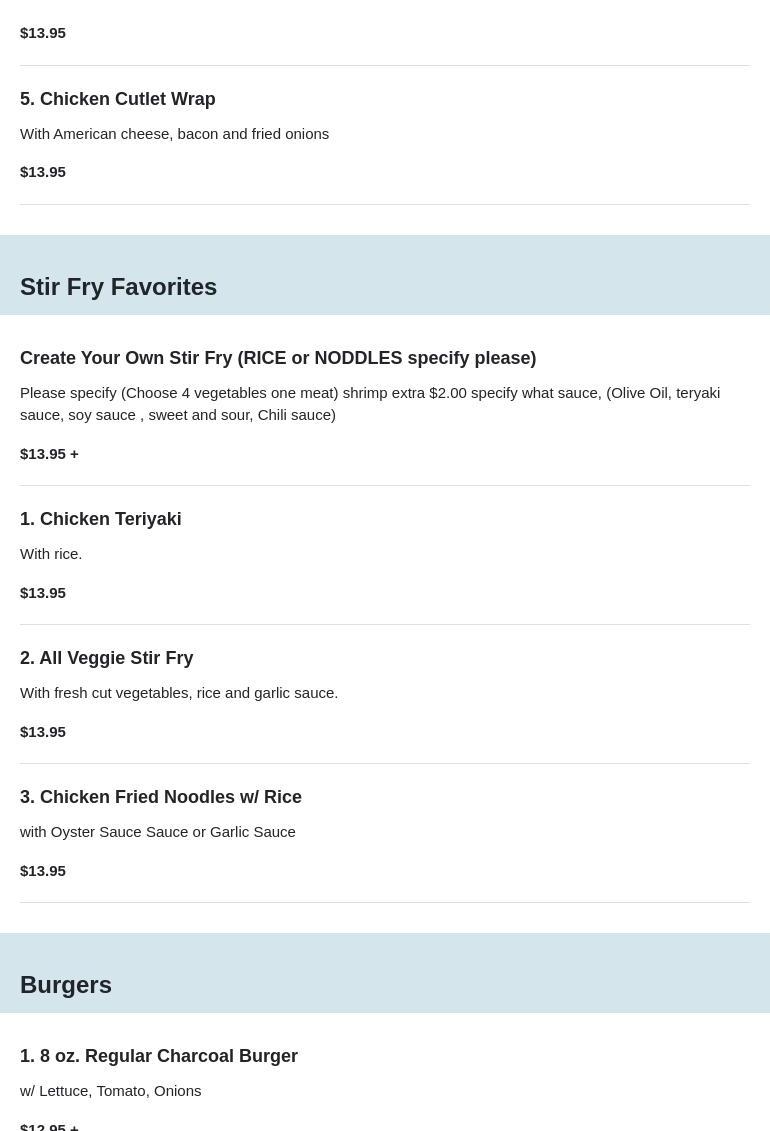Click the Chicken Fried Noodles $13.95 price
Image resolution: width=770 pixels, height=1131 pixels.
pos(43,871)
